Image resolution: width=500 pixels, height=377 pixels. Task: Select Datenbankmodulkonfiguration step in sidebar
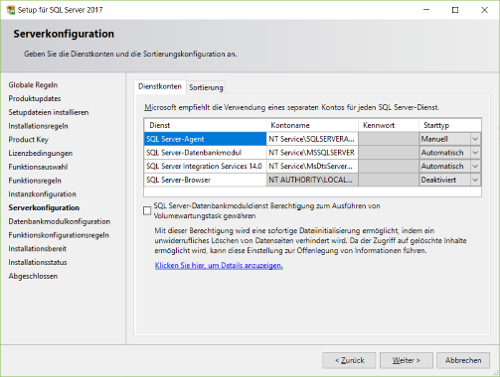click(x=59, y=221)
